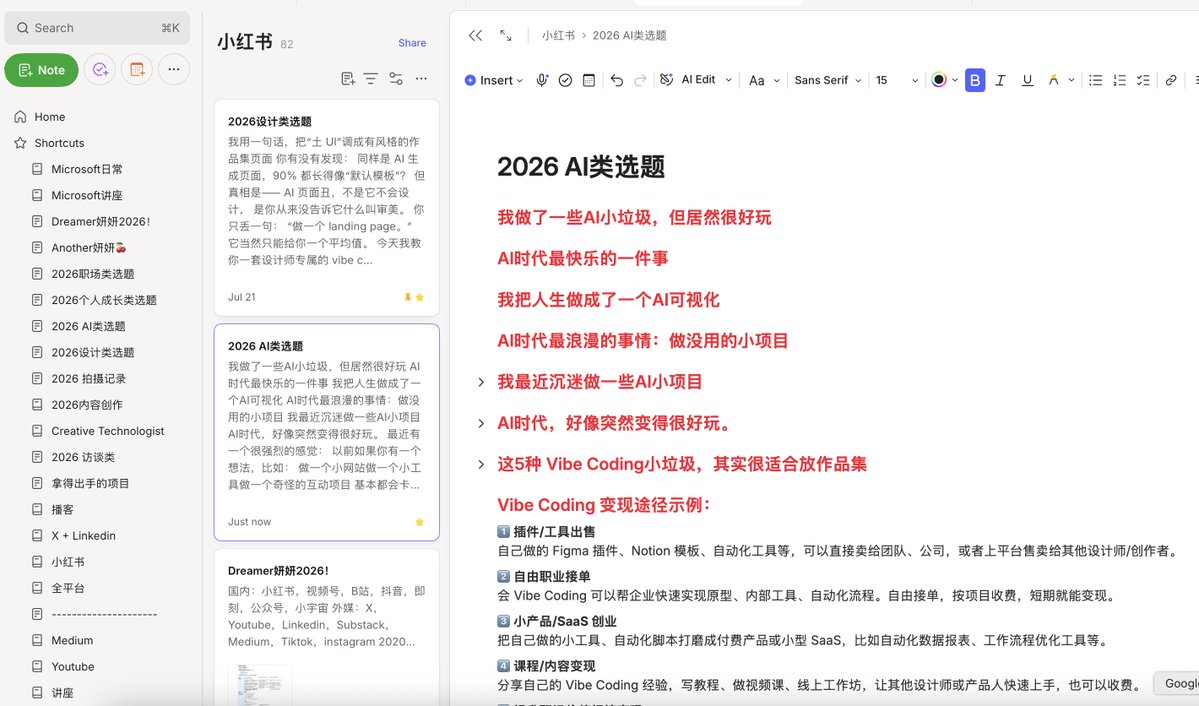
Task: Insert a task checkmark circle icon
Action: click(x=565, y=80)
